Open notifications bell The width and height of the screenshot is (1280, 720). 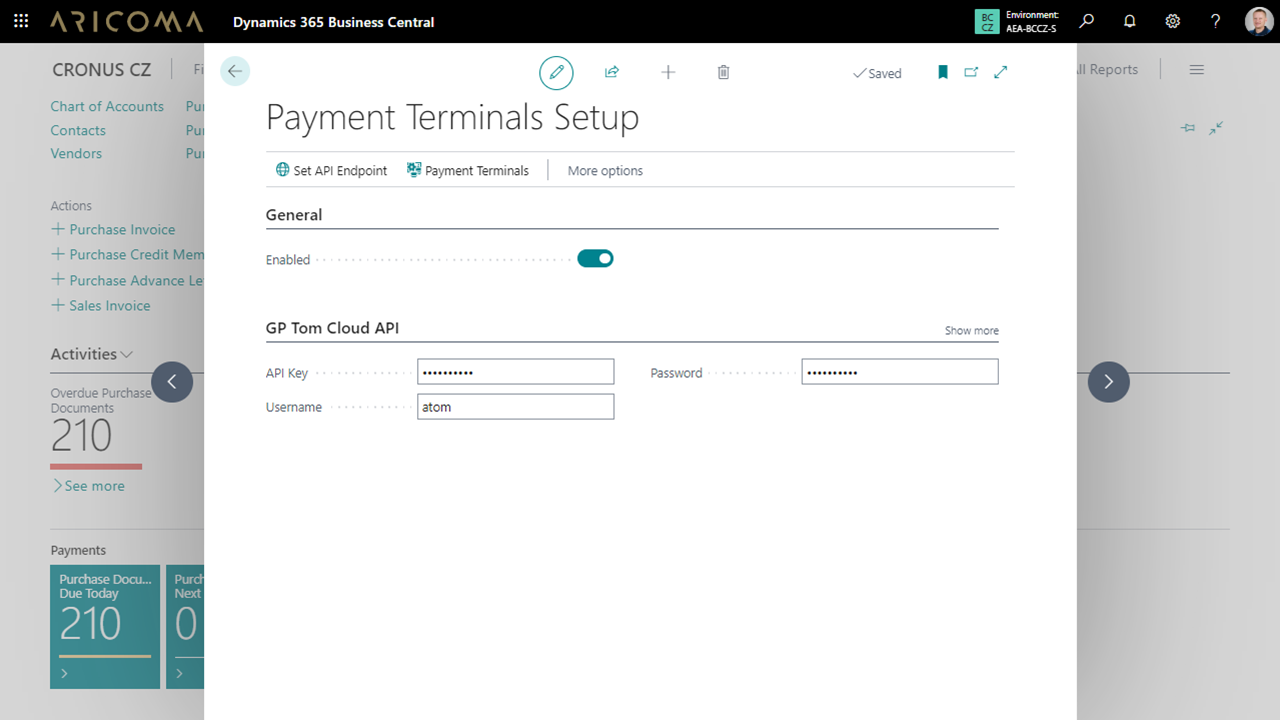click(x=1130, y=21)
